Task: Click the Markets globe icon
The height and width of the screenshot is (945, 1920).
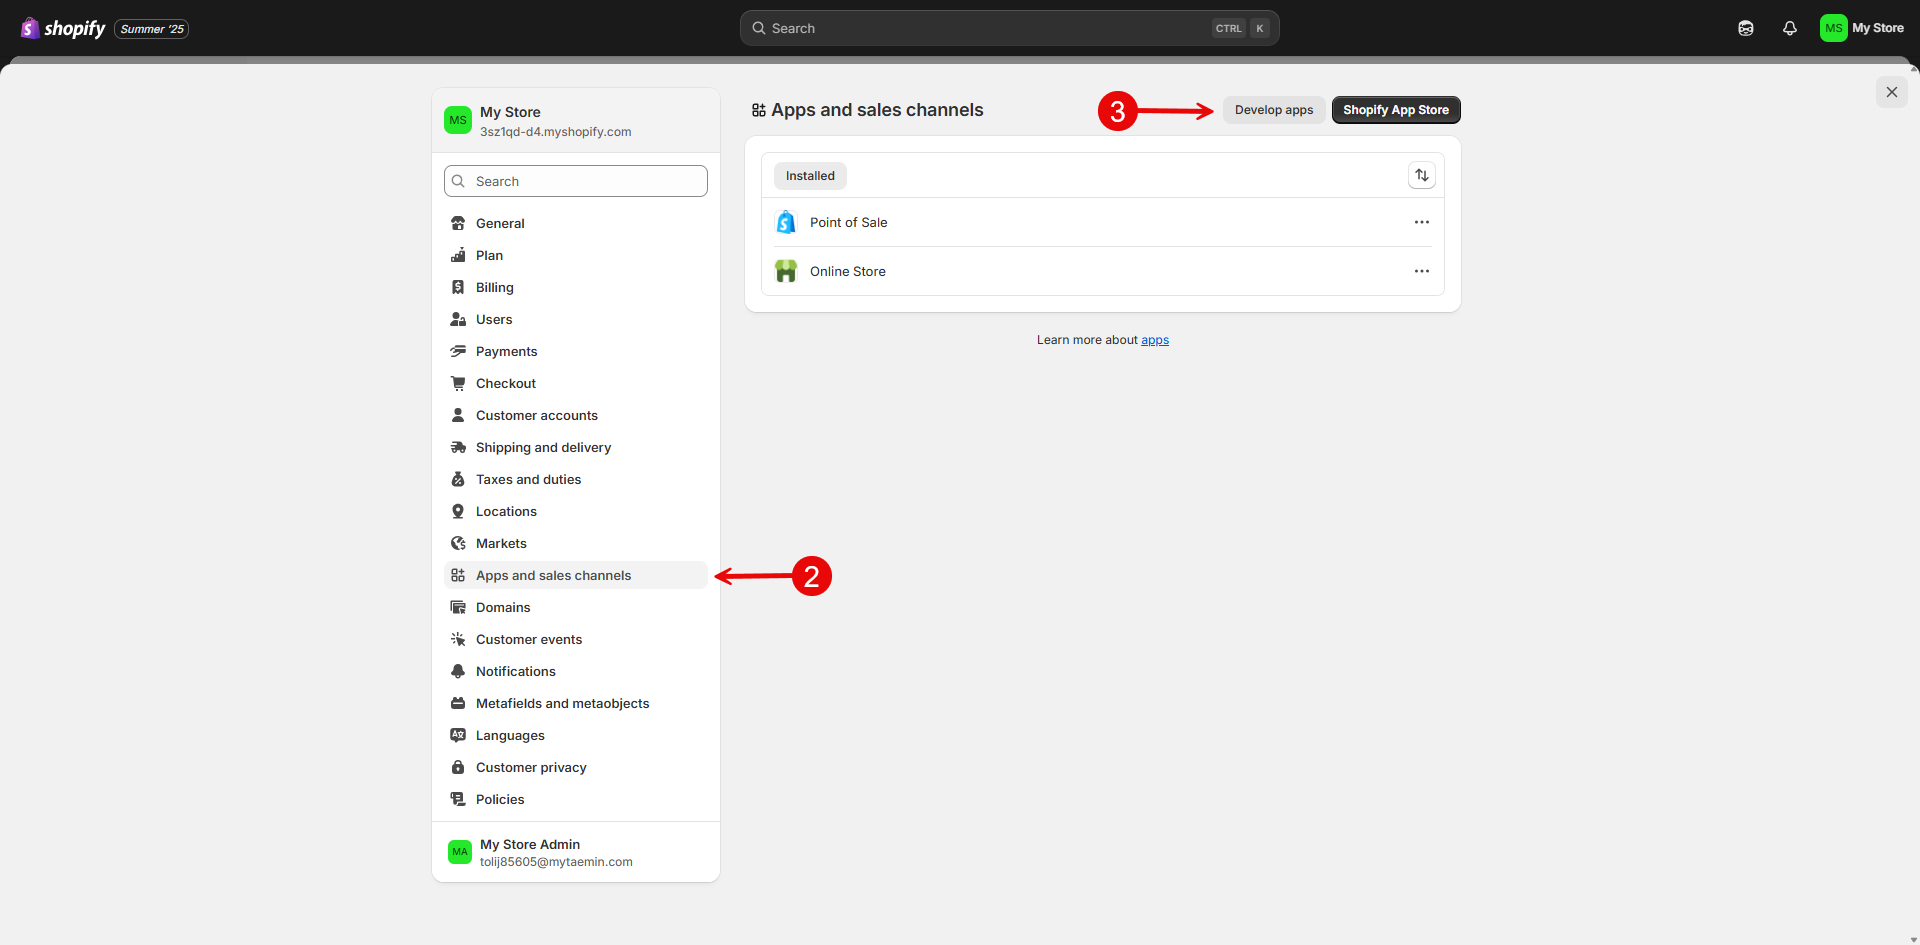Action: point(458,543)
